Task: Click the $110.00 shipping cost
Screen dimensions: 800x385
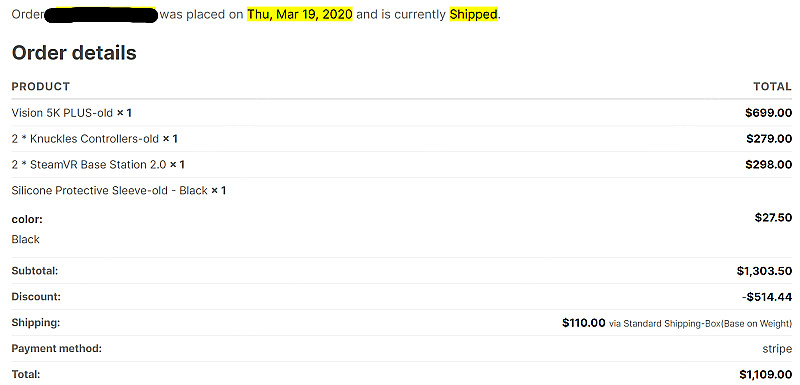Action: tap(584, 323)
